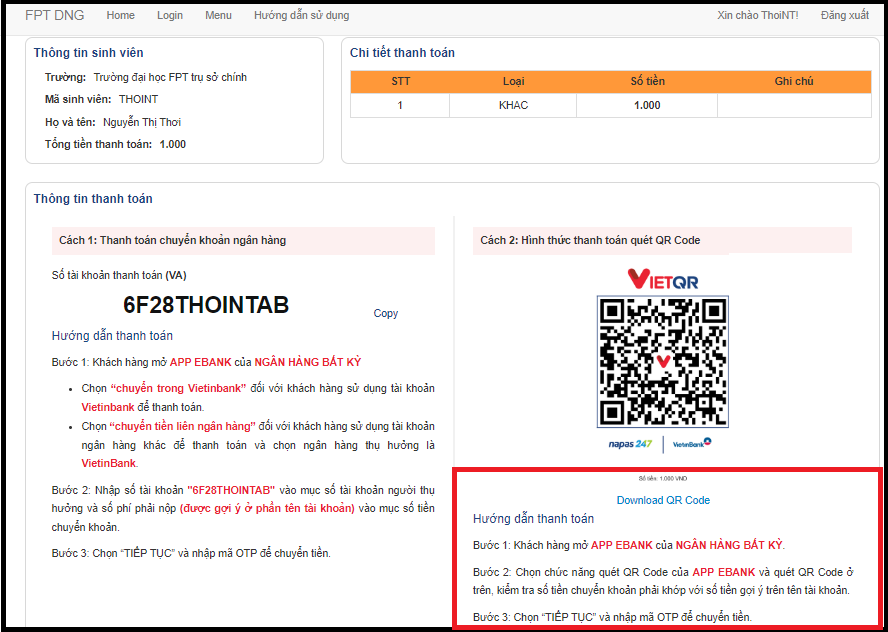Click the Số tiền column header

pyautogui.click(x=647, y=82)
